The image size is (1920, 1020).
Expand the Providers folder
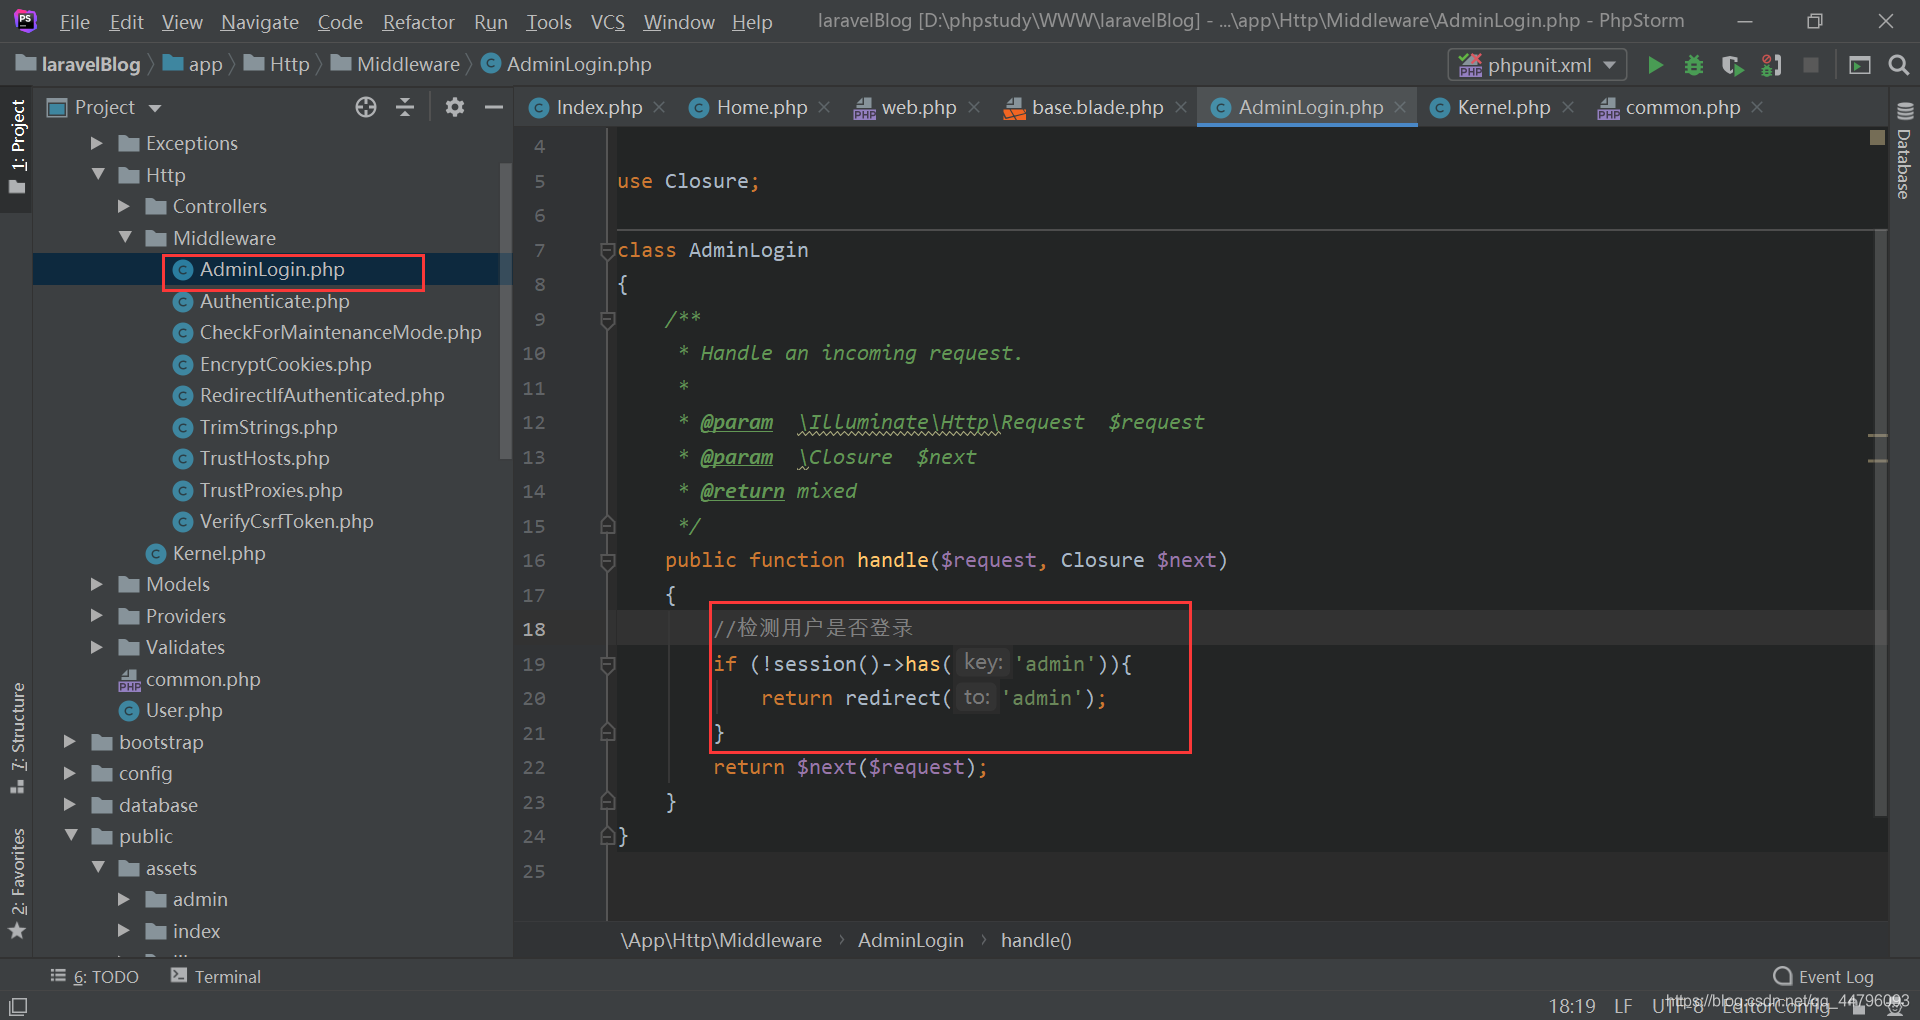[x=97, y=616]
